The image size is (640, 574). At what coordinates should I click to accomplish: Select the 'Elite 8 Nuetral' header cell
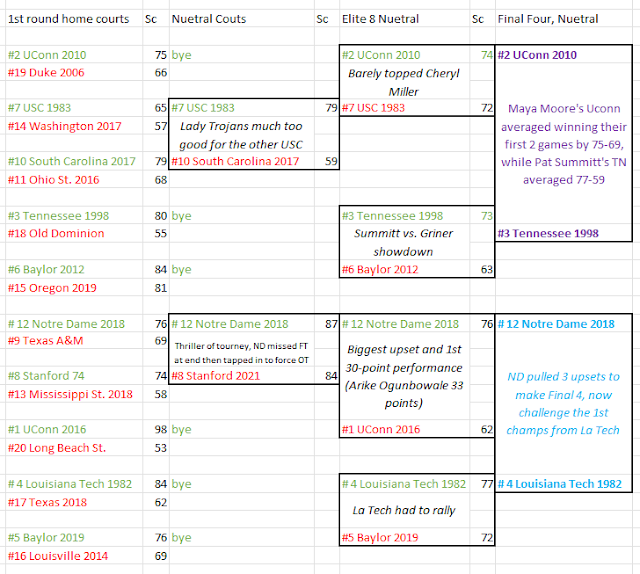[x=404, y=19]
